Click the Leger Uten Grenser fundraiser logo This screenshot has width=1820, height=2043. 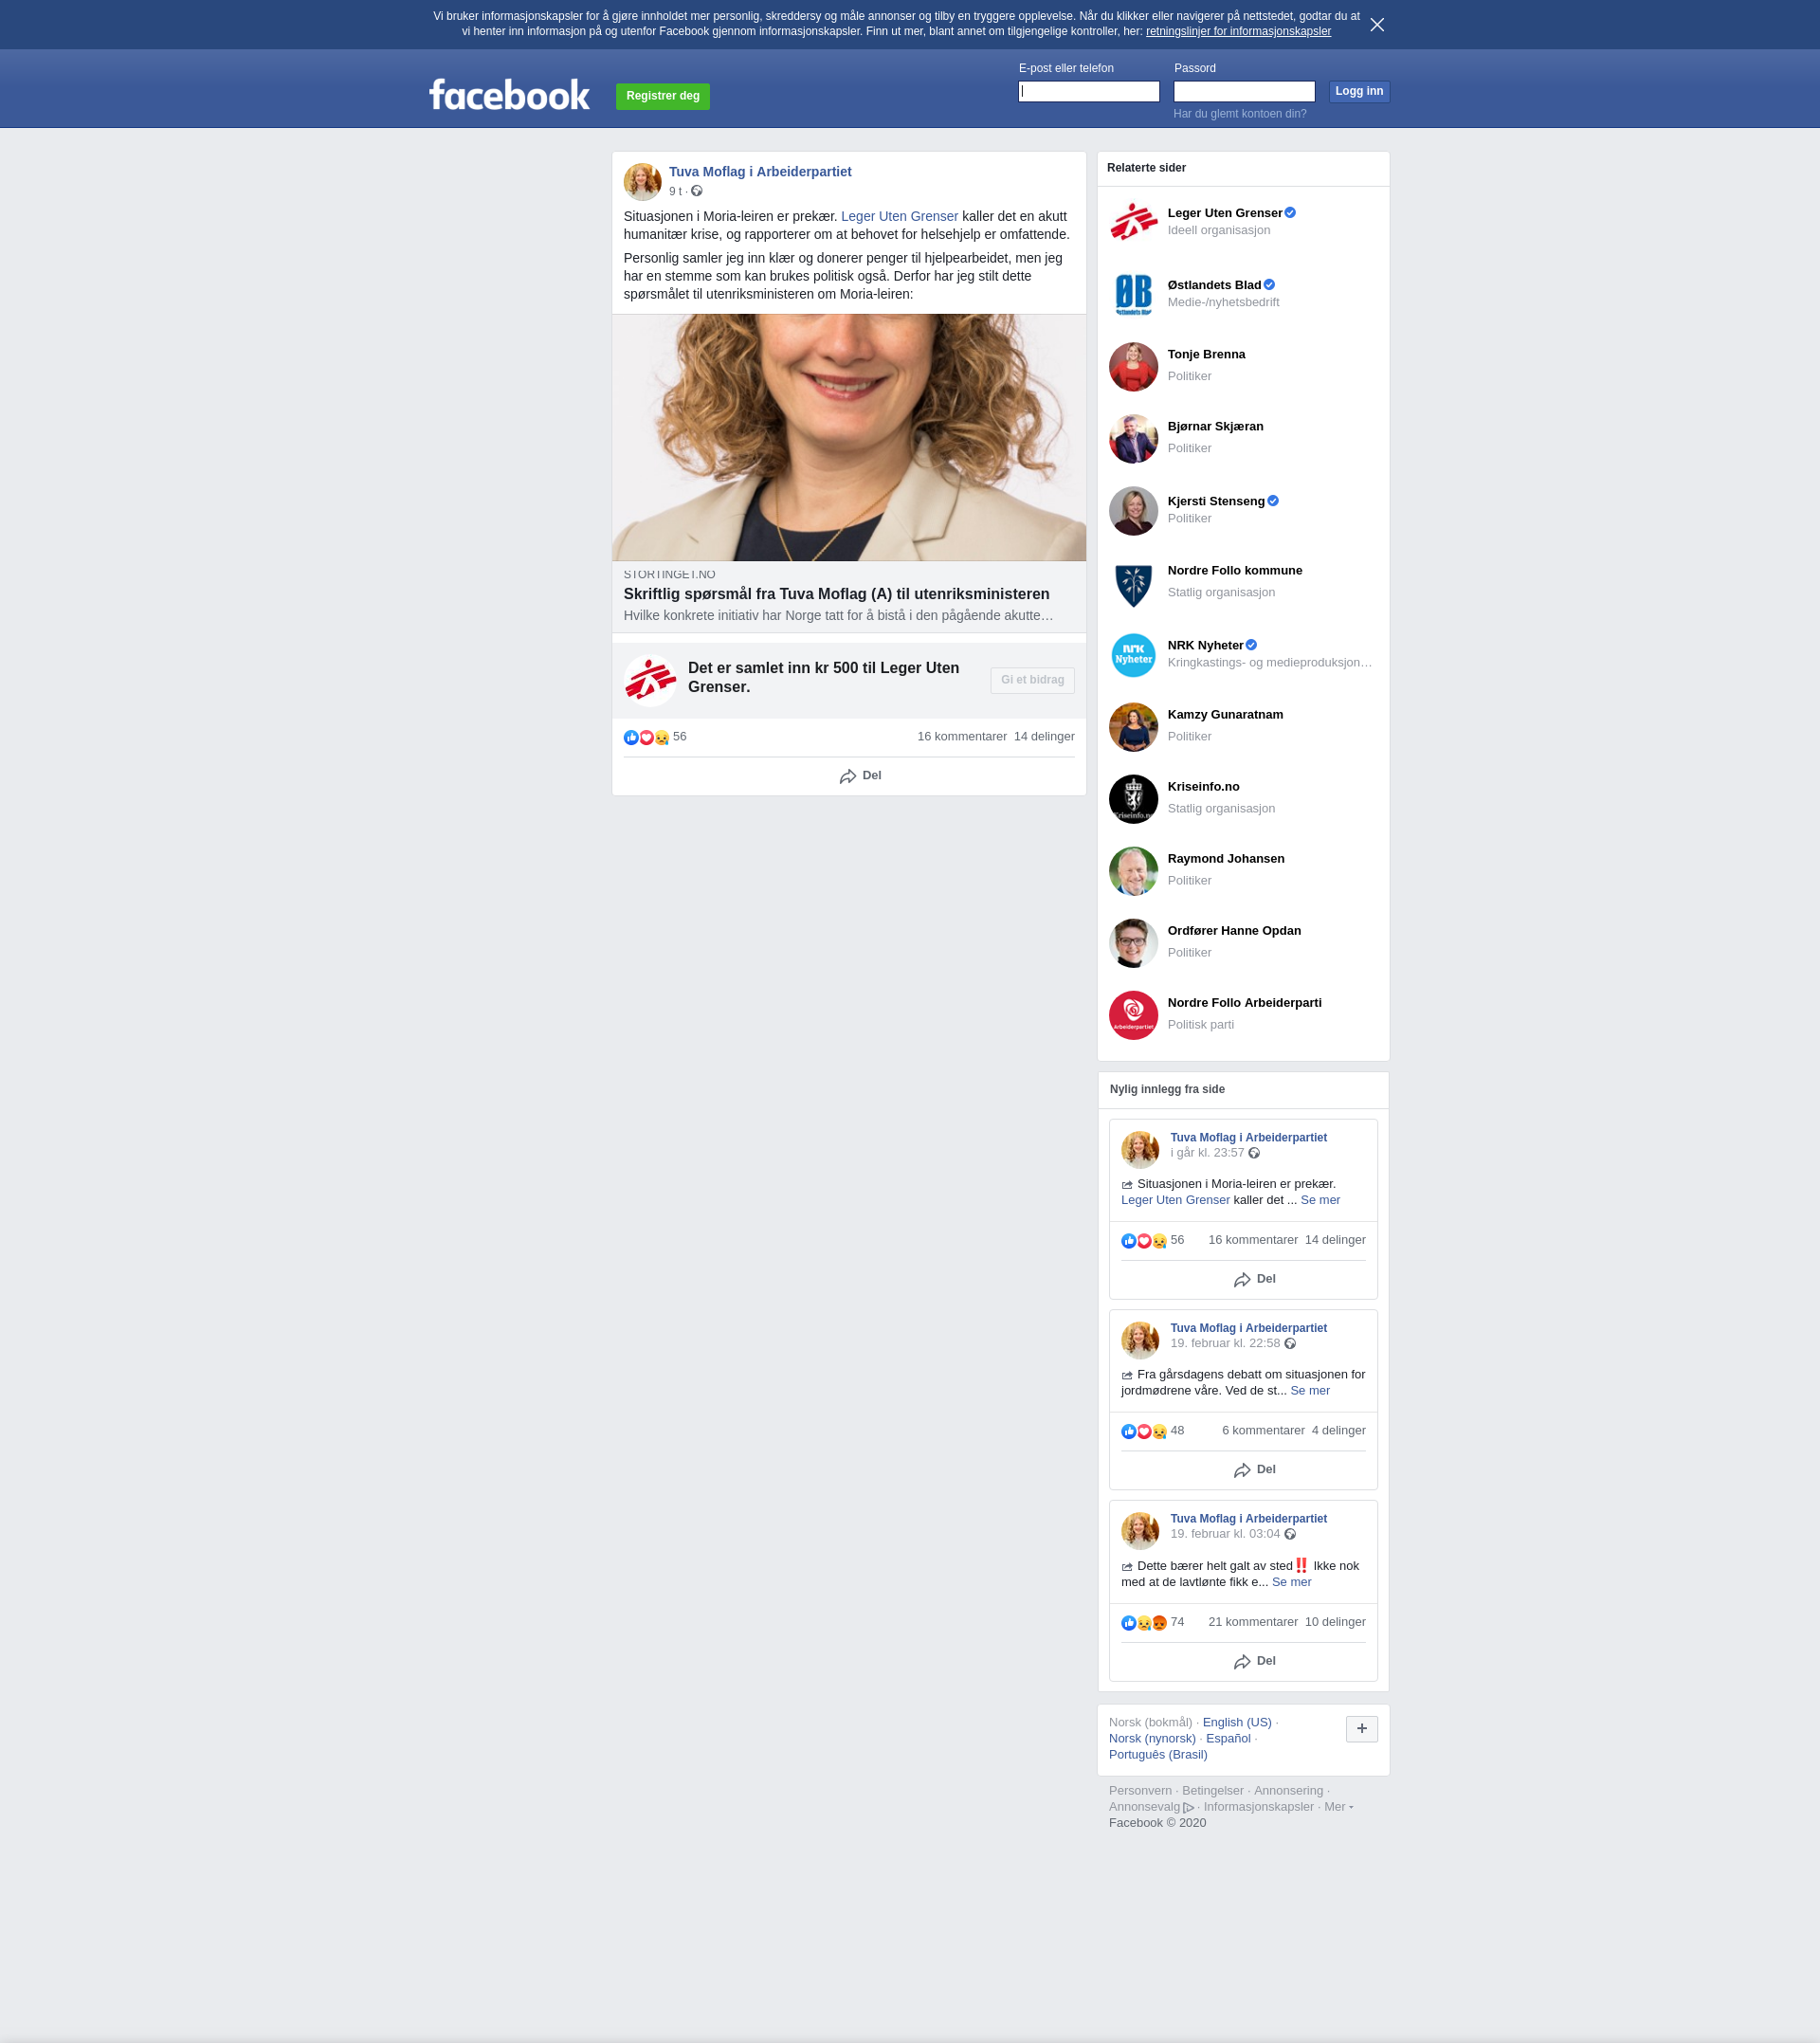coord(650,680)
